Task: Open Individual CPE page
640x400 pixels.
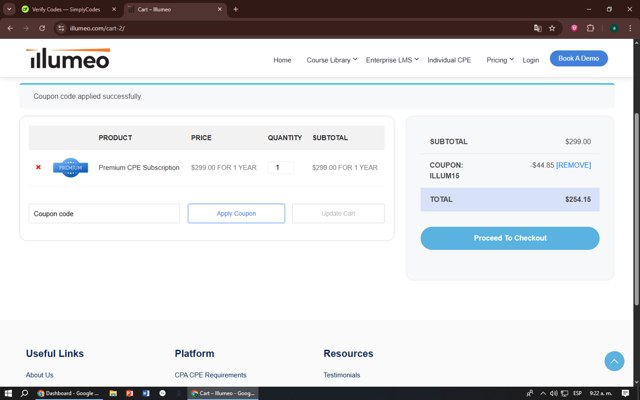Action: tap(449, 60)
